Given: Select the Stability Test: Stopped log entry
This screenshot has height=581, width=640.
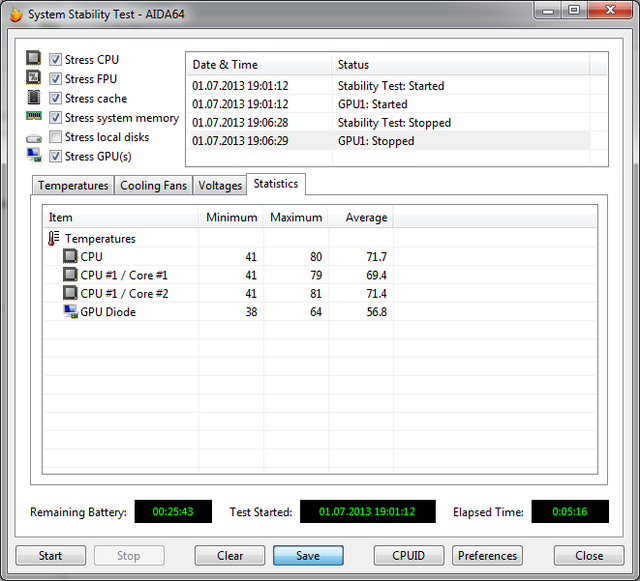Looking at the screenshot, I should coord(394,123).
